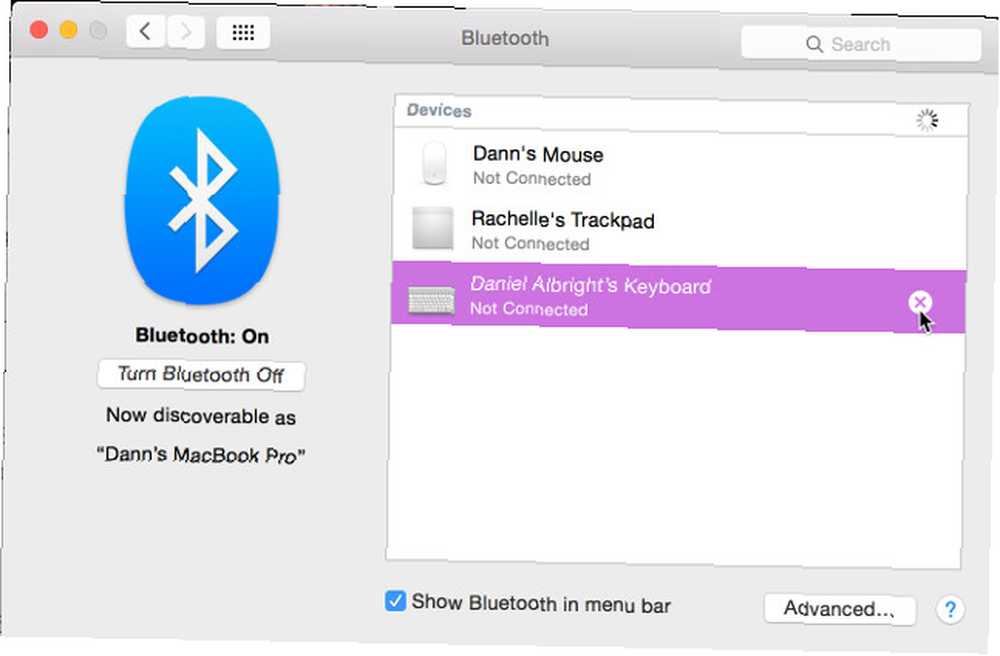Viewport: 1000px width, 656px height.
Task: Go forward with the right arrow button
Action: [x=186, y=32]
